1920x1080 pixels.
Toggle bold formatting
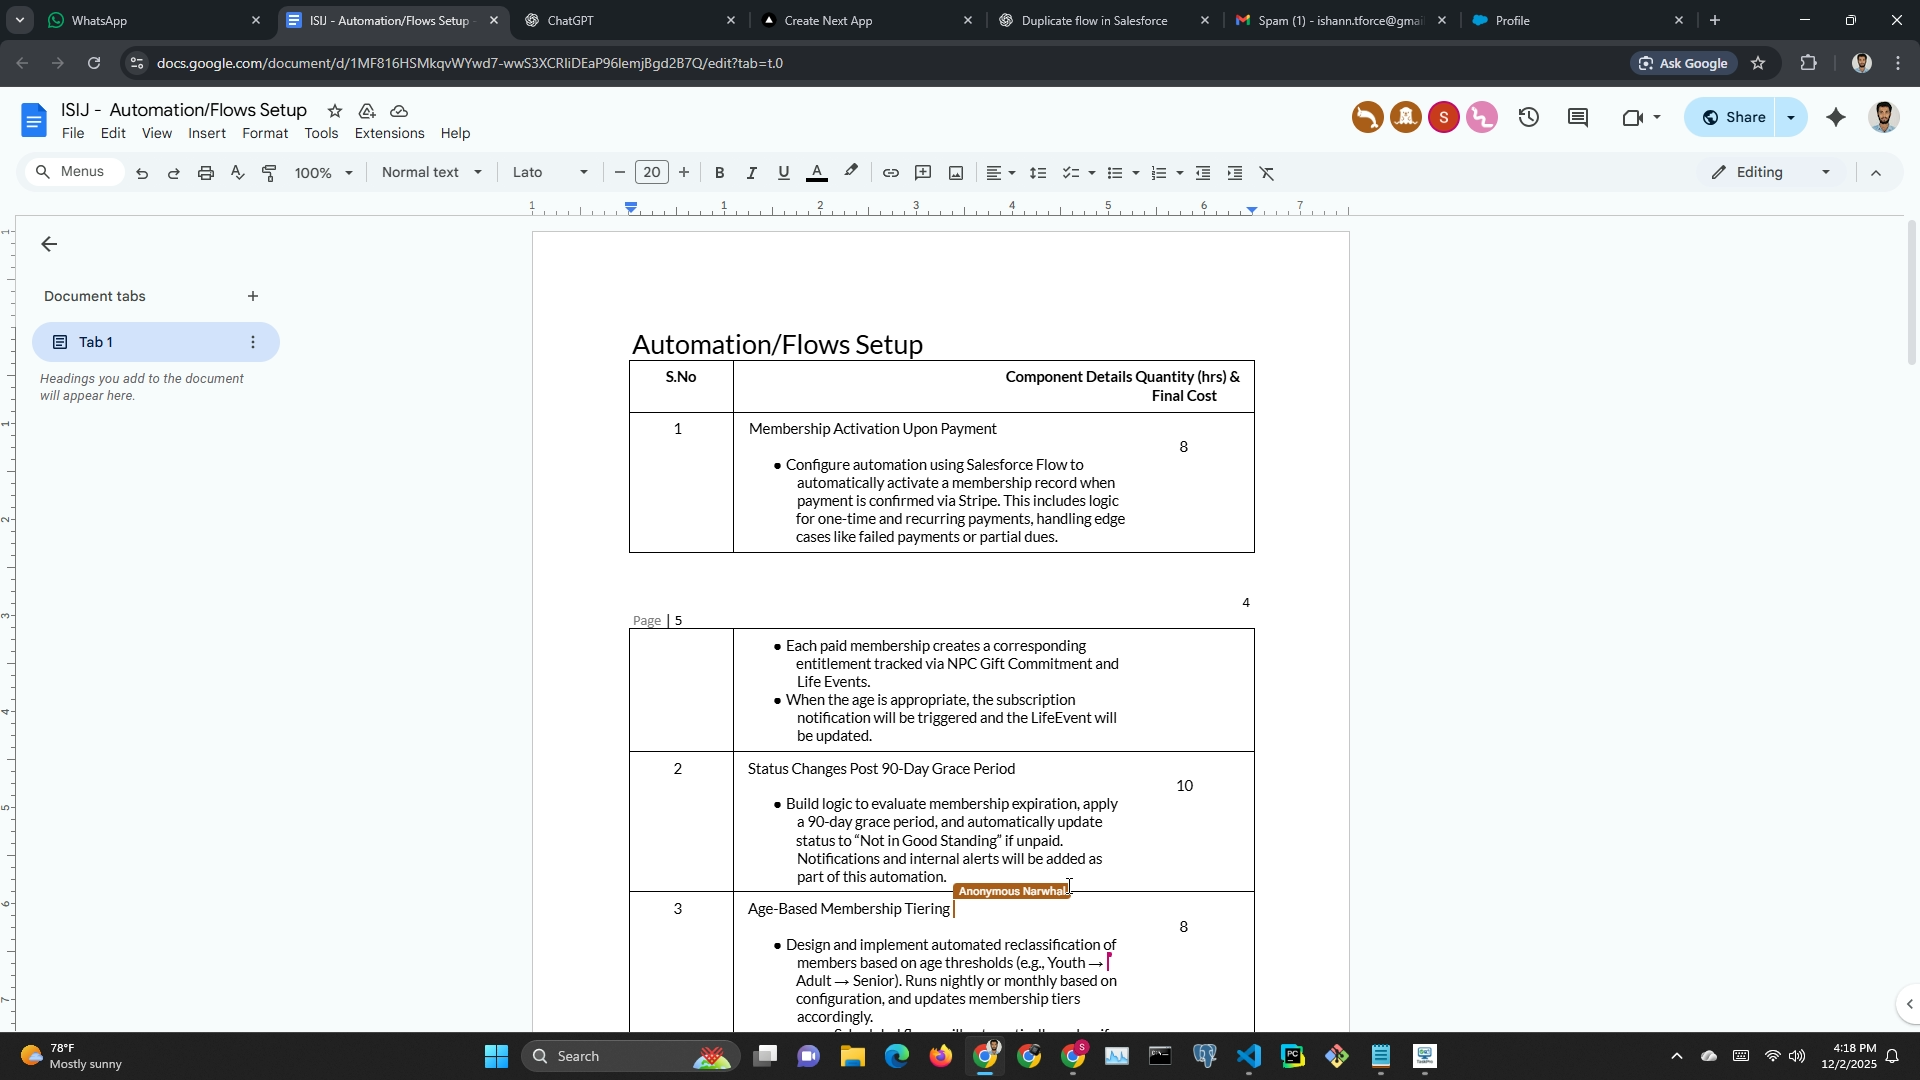tap(719, 173)
